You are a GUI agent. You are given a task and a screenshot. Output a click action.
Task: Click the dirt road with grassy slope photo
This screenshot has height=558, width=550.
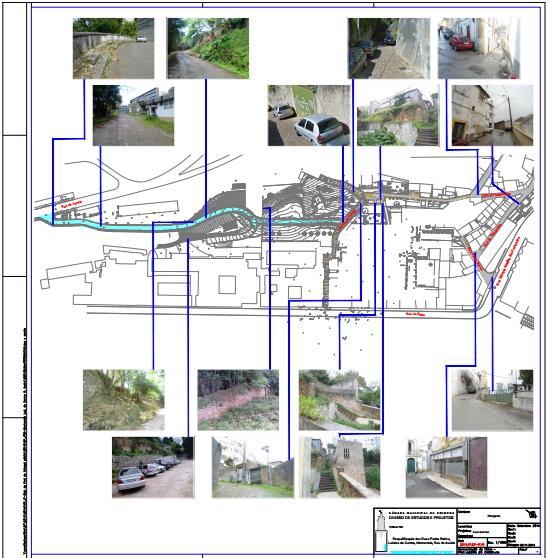pyautogui.click(x=208, y=48)
